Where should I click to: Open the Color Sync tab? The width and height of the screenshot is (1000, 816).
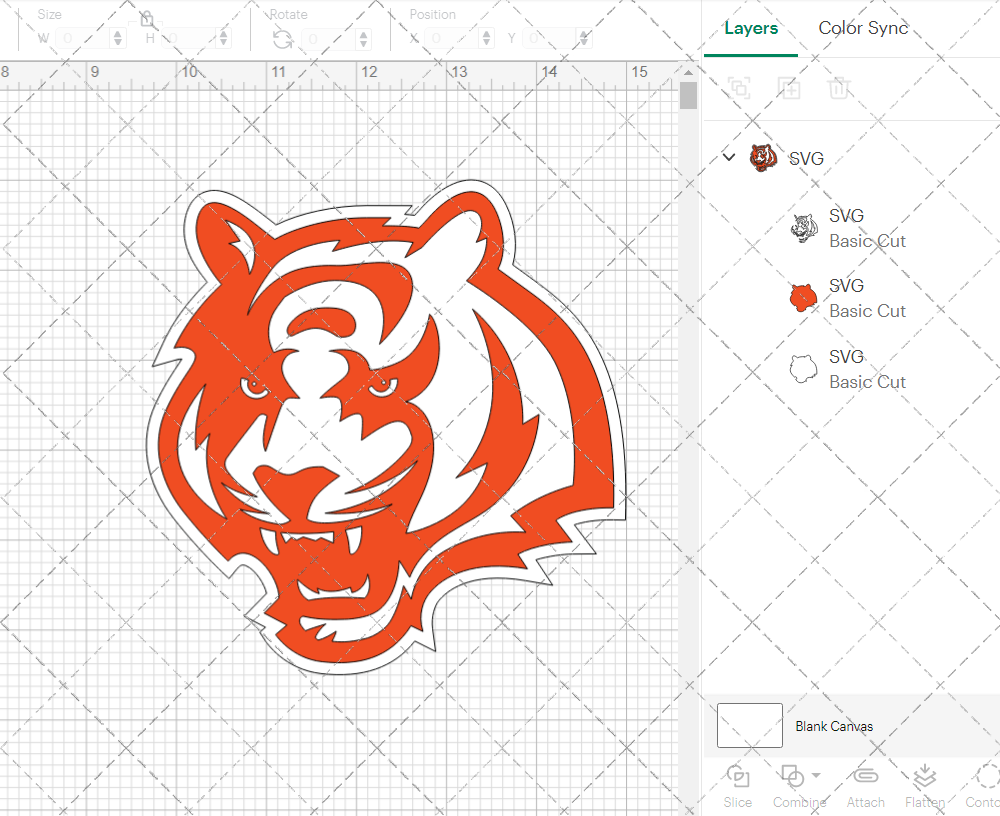click(x=863, y=28)
